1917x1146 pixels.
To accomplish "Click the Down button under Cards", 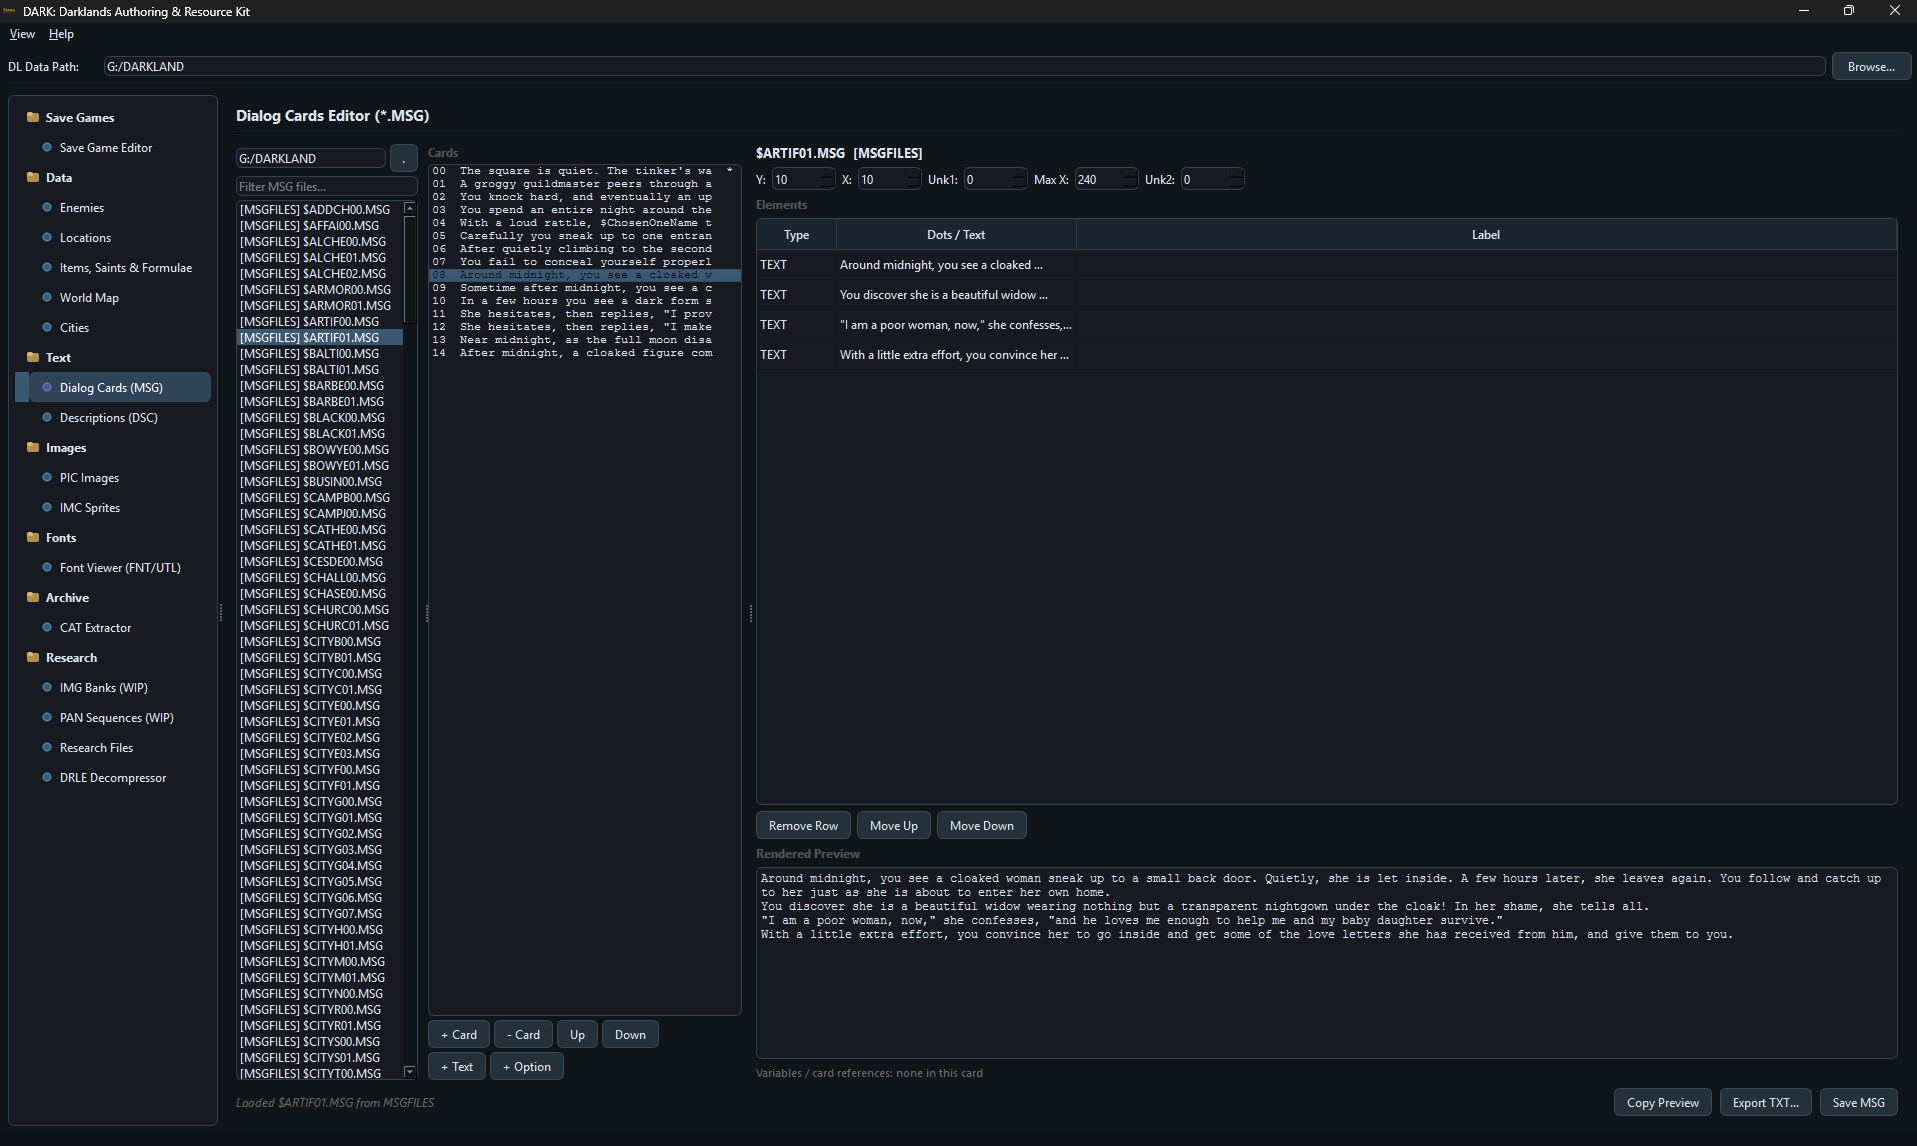I will point(630,1035).
